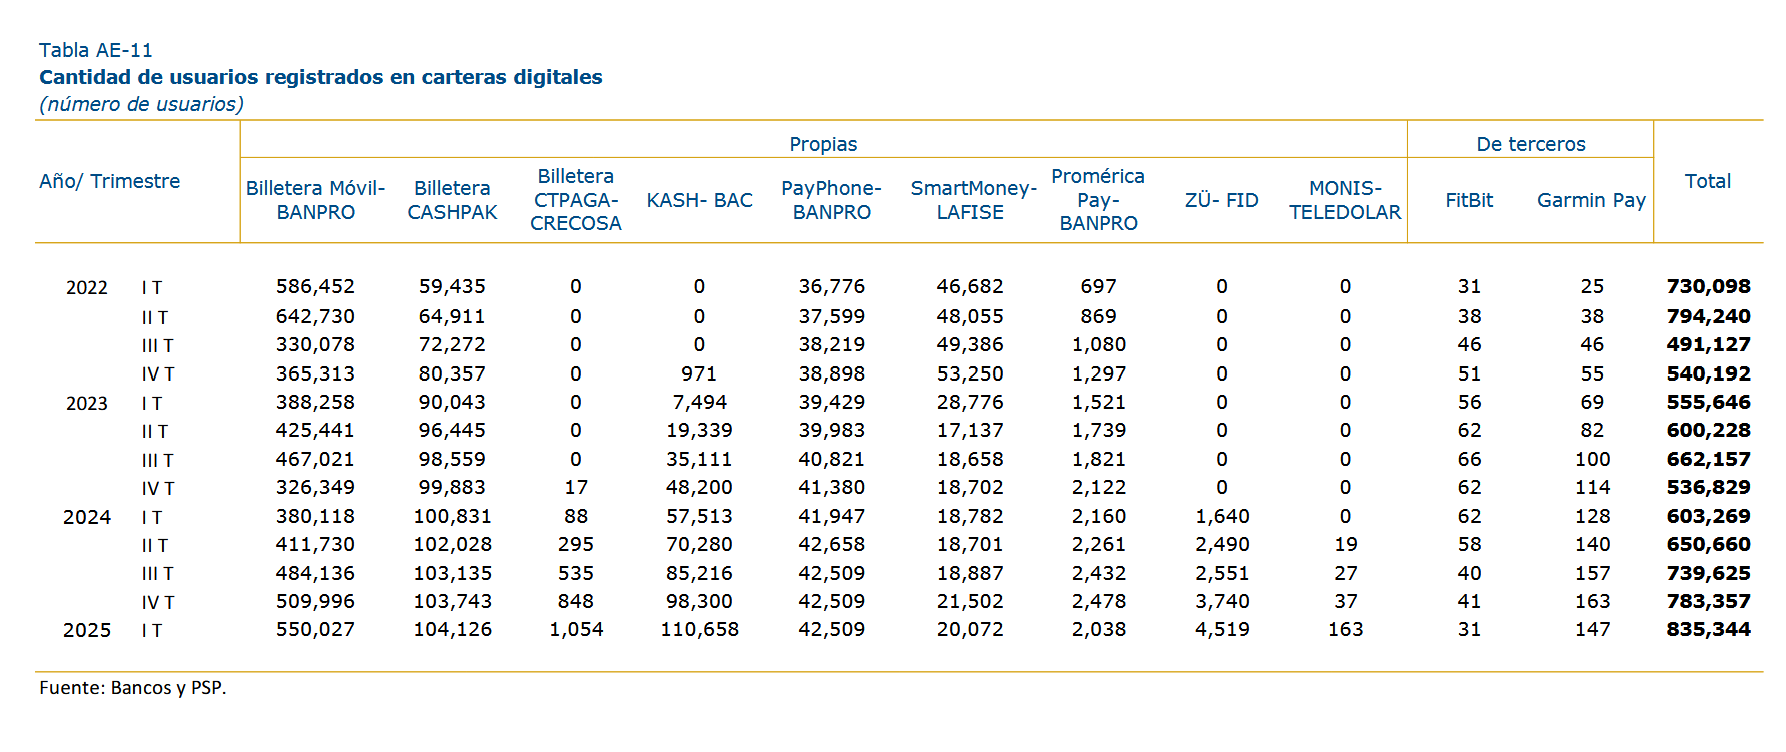Select the KASH- BAC value '85,216'
The width and height of the screenshot is (1786, 752).
click(699, 574)
